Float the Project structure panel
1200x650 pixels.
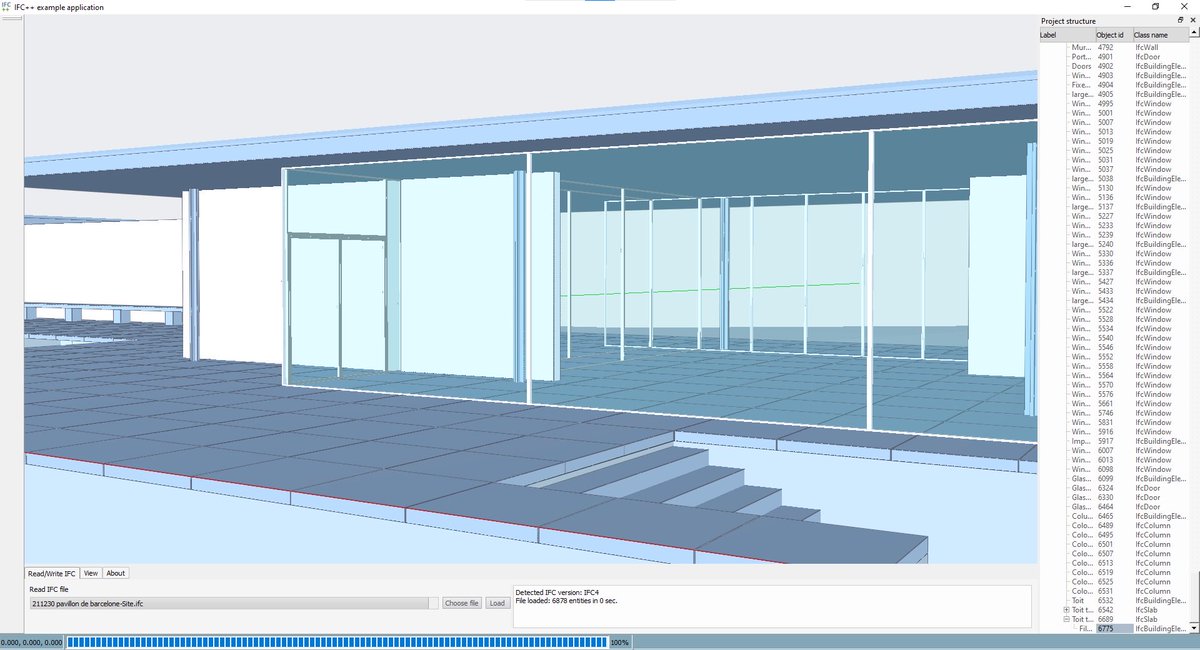click(1180, 20)
